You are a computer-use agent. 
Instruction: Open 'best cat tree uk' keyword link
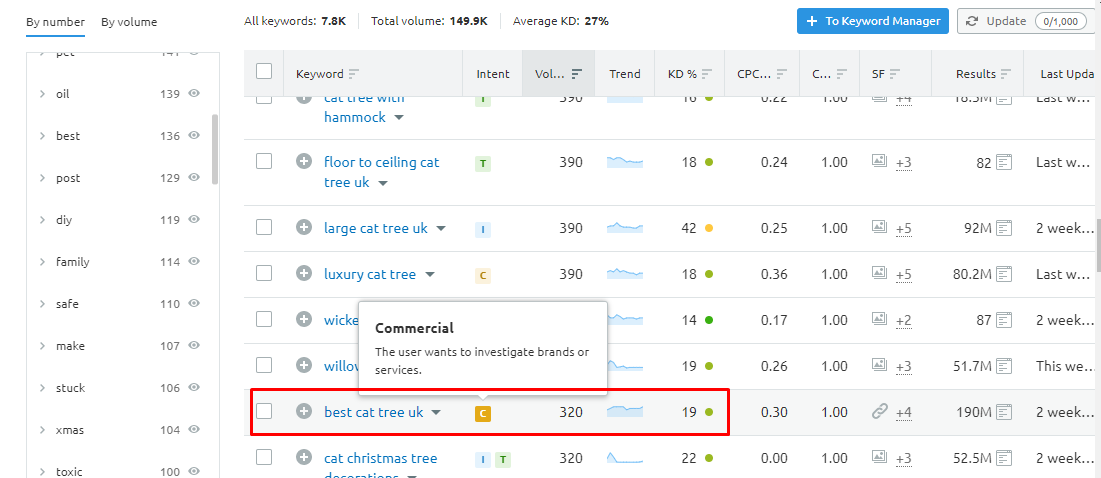[374, 412]
